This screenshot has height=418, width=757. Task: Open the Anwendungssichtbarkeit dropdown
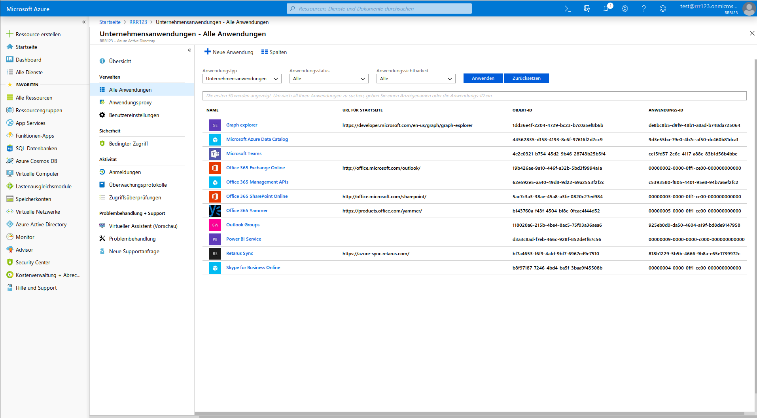pyautogui.click(x=414, y=77)
